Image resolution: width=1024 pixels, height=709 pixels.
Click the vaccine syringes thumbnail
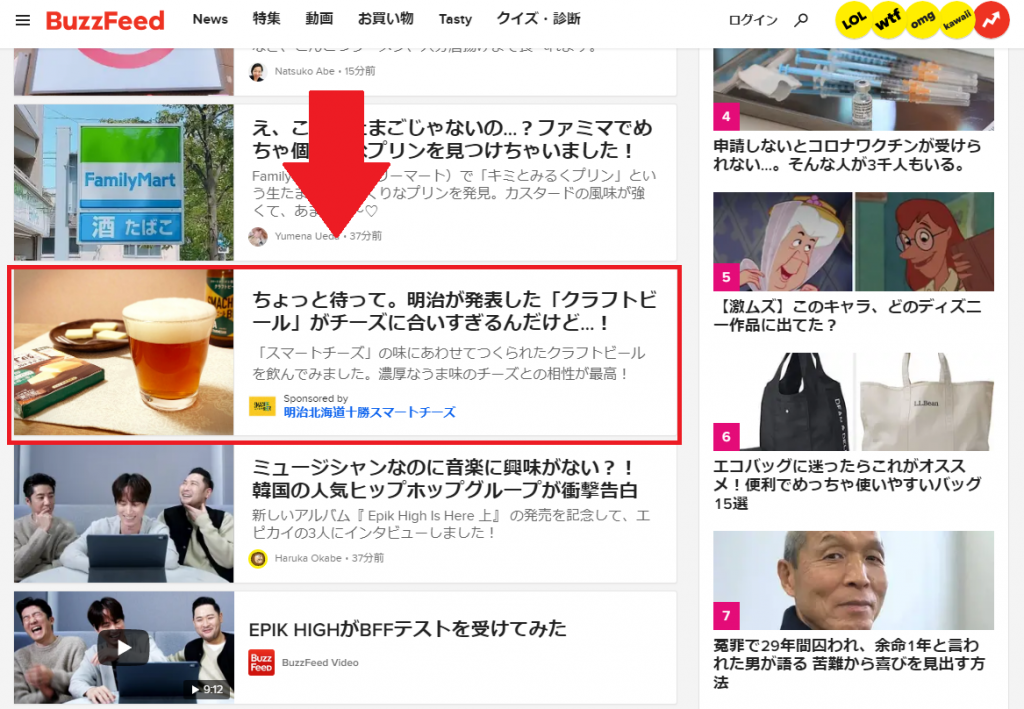pos(854,89)
